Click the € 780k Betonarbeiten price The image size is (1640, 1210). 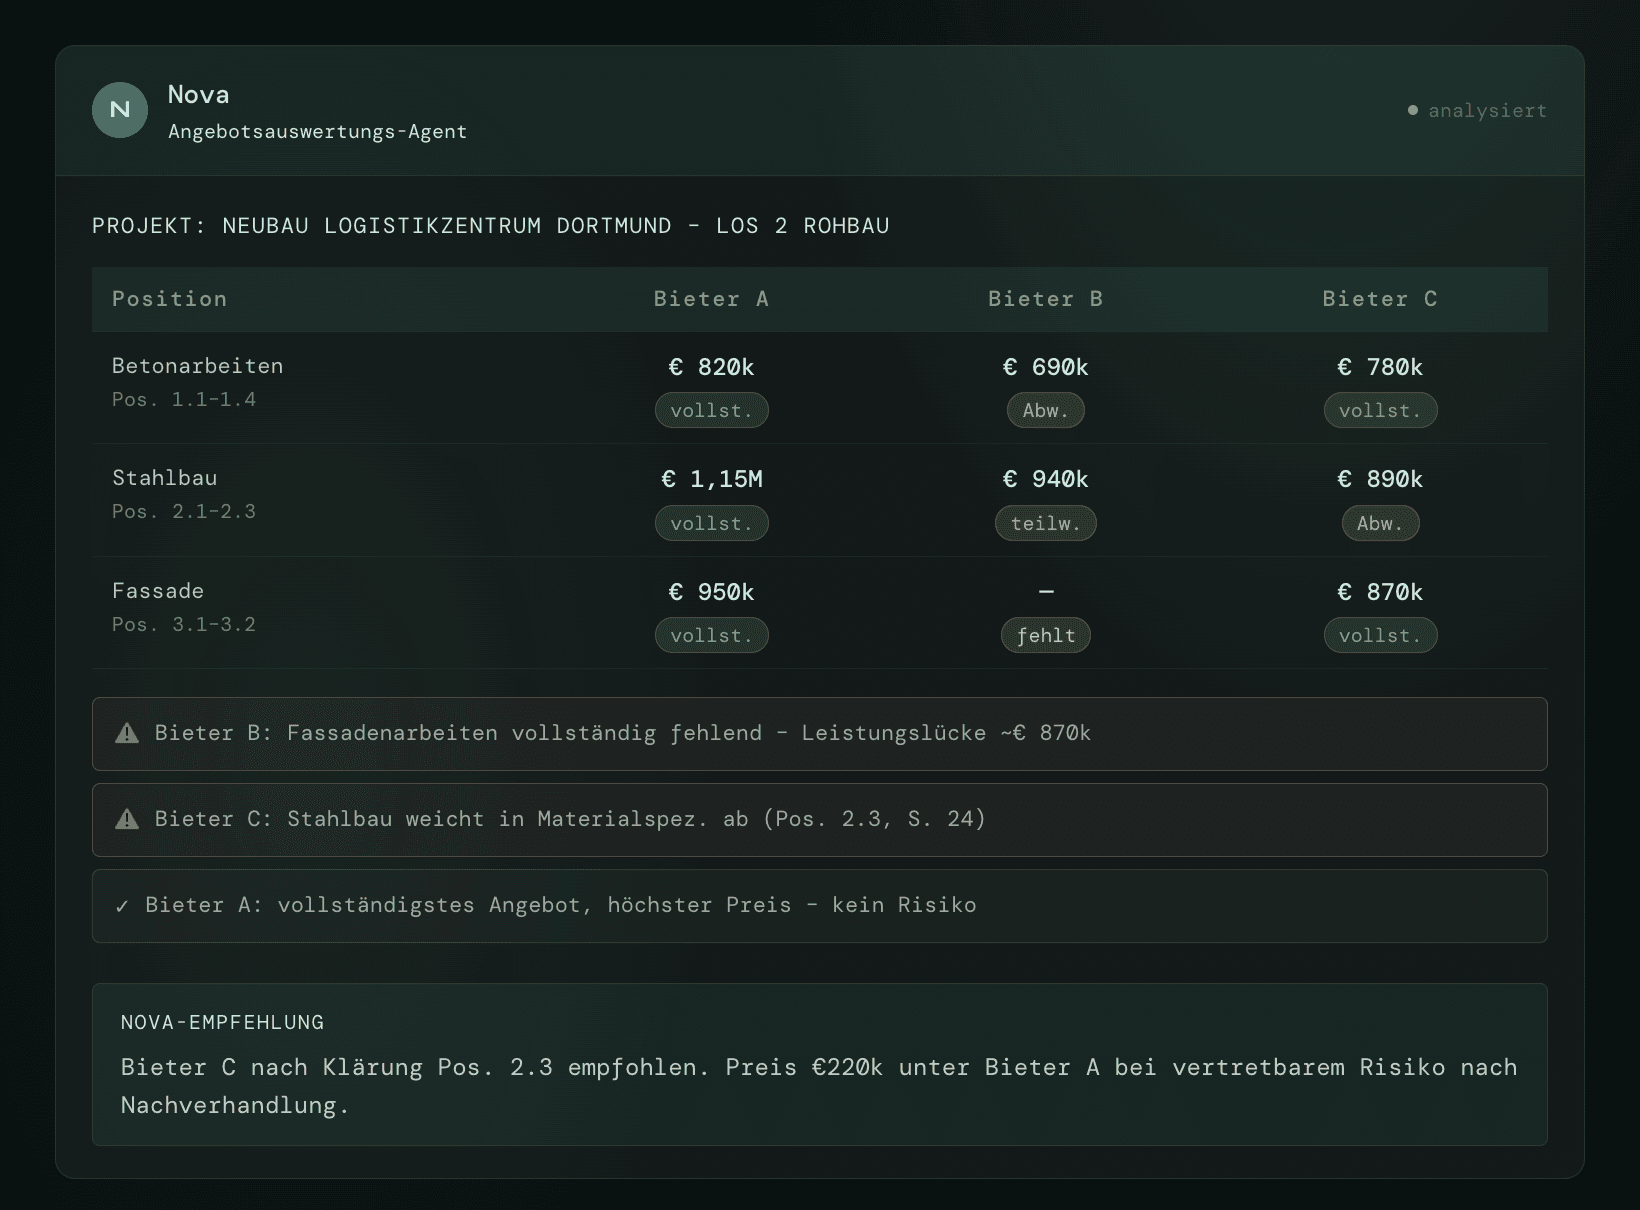(x=1380, y=367)
